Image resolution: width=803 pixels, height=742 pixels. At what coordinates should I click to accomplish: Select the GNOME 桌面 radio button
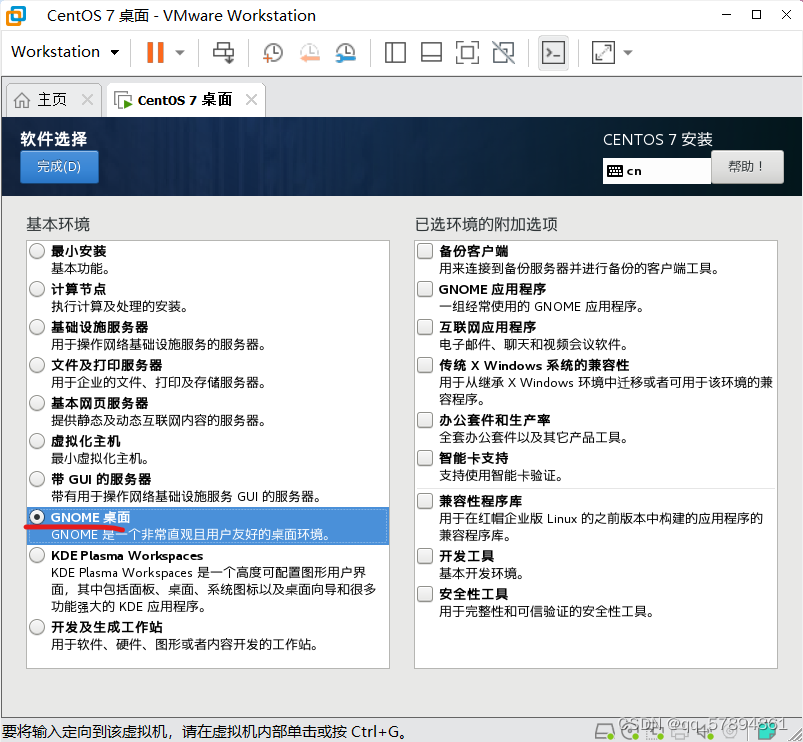[x=37, y=517]
